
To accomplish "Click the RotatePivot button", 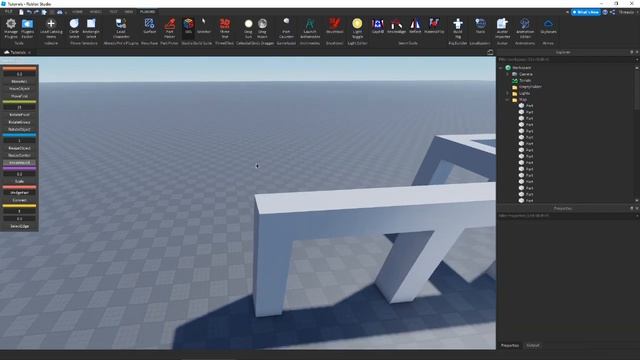I will pyautogui.click(x=19, y=115).
